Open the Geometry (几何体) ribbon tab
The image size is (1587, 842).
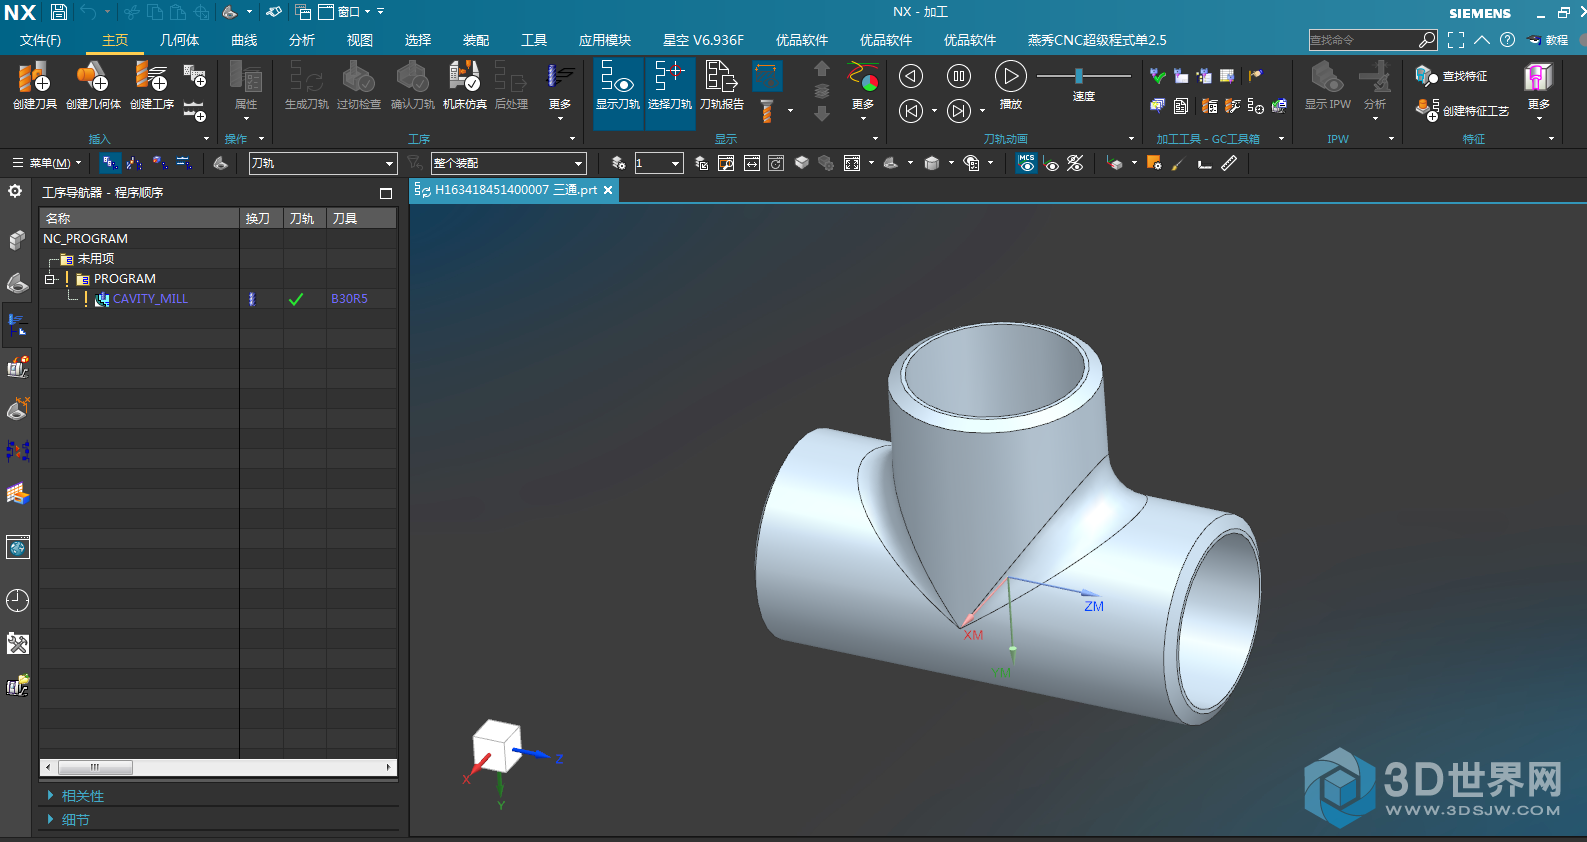point(180,40)
